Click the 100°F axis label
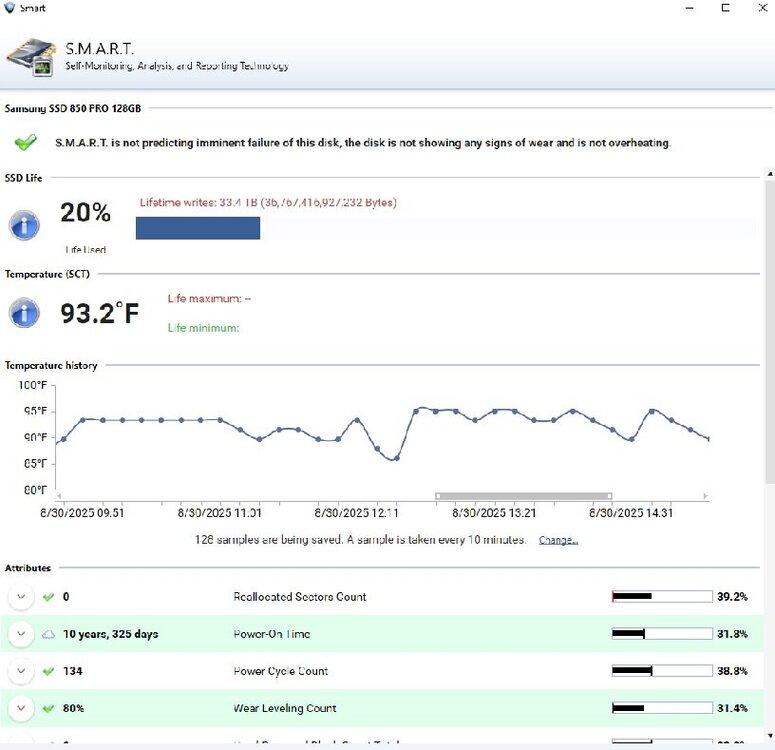 click(x=33, y=385)
